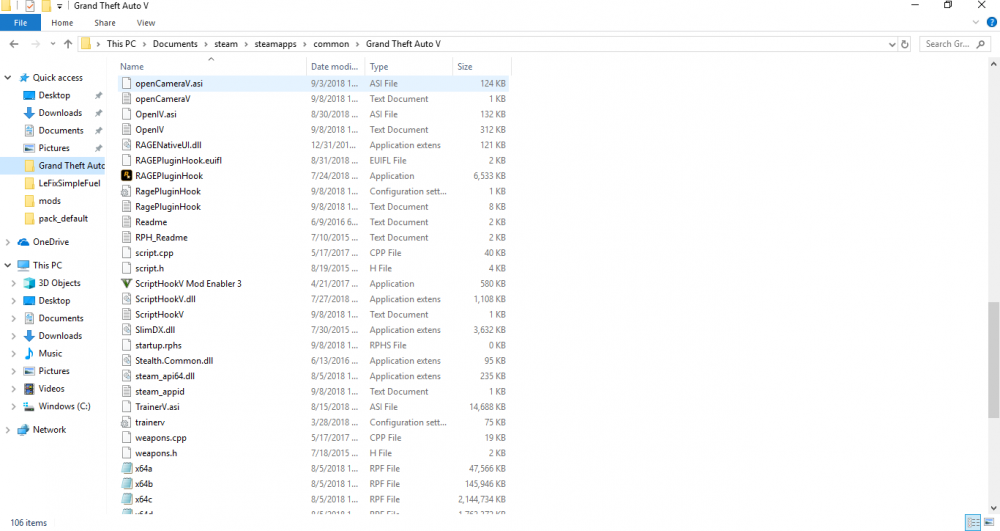Sort by the Date modified column header

pos(335,66)
